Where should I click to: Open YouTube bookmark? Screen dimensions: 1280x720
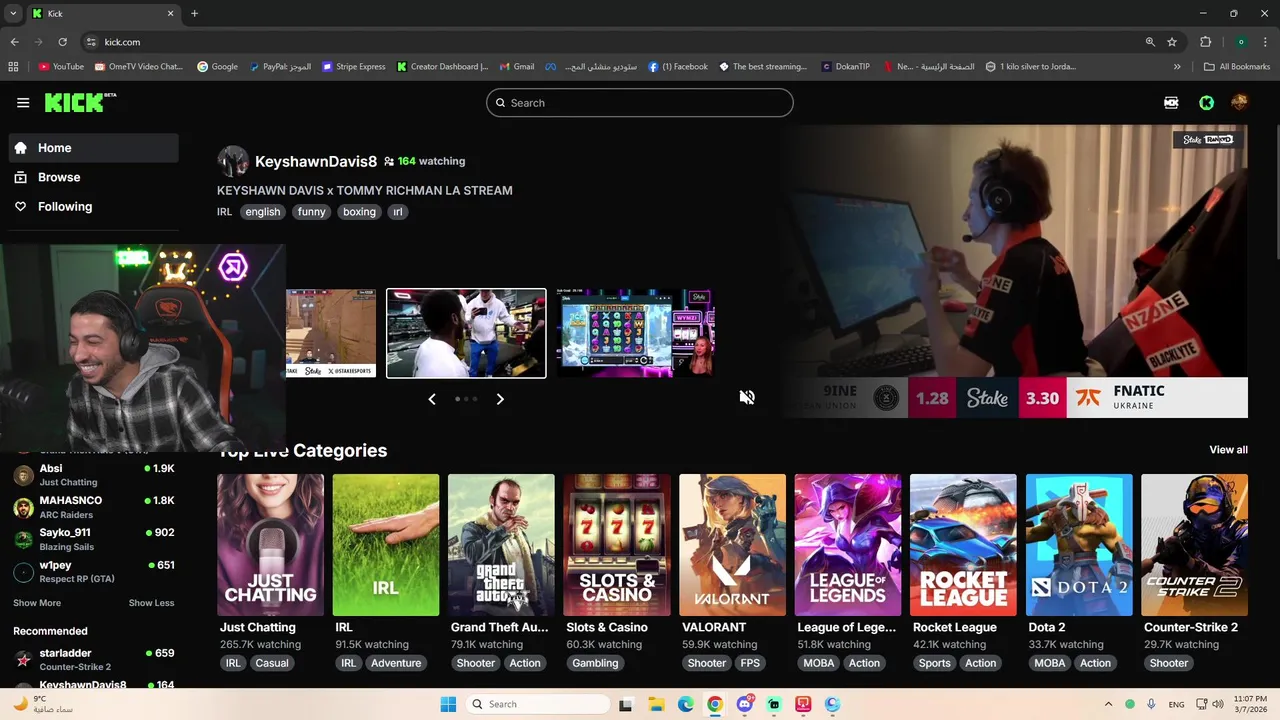(61, 67)
